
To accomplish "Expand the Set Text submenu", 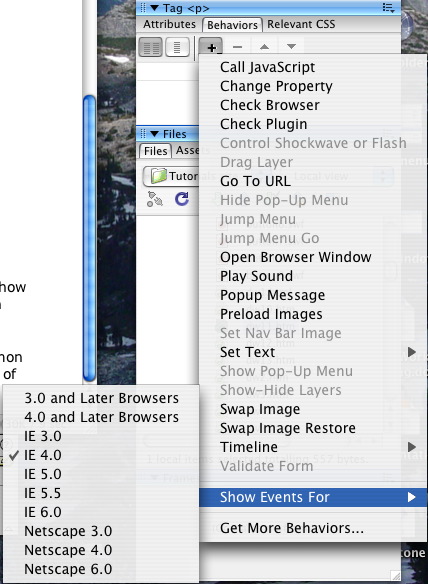I will point(313,352).
